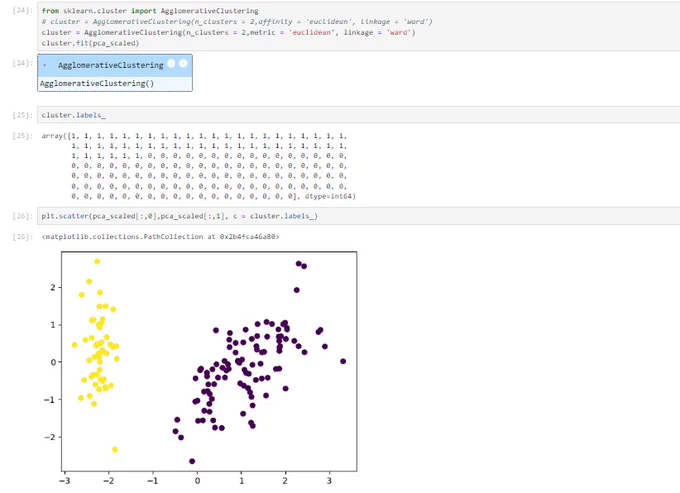Click the [25]: prompt beside cluster.labels_ input
Viewport: 680px width, 493px height.
point(22,115)
